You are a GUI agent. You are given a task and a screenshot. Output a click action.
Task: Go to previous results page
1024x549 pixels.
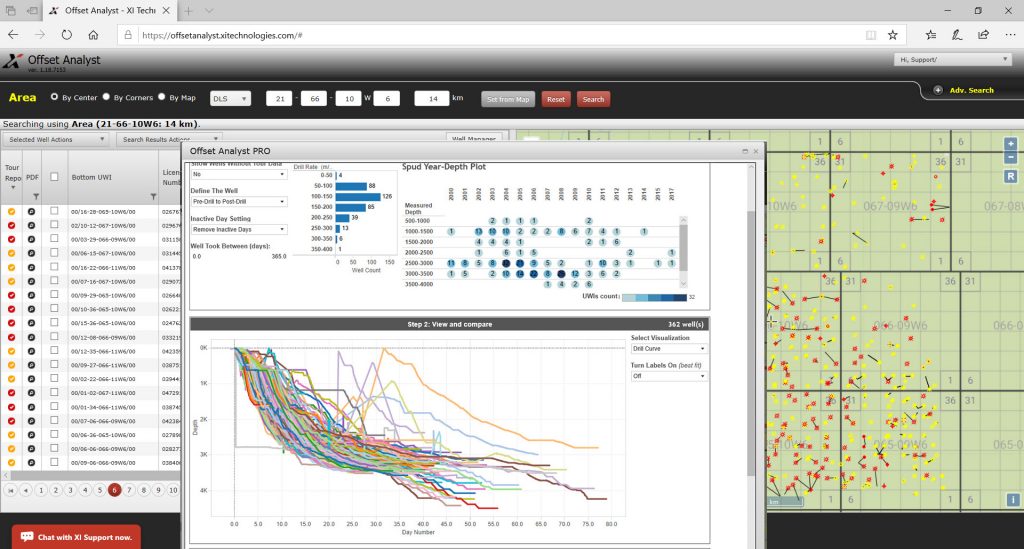pos(26,490)
